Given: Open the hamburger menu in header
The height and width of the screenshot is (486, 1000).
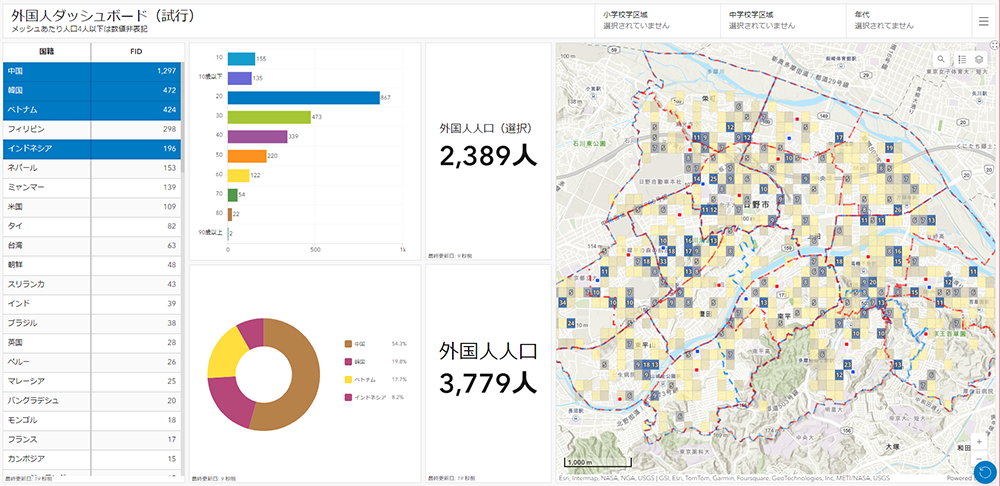Looking at the screenshot, I should (x=984, y=20).
